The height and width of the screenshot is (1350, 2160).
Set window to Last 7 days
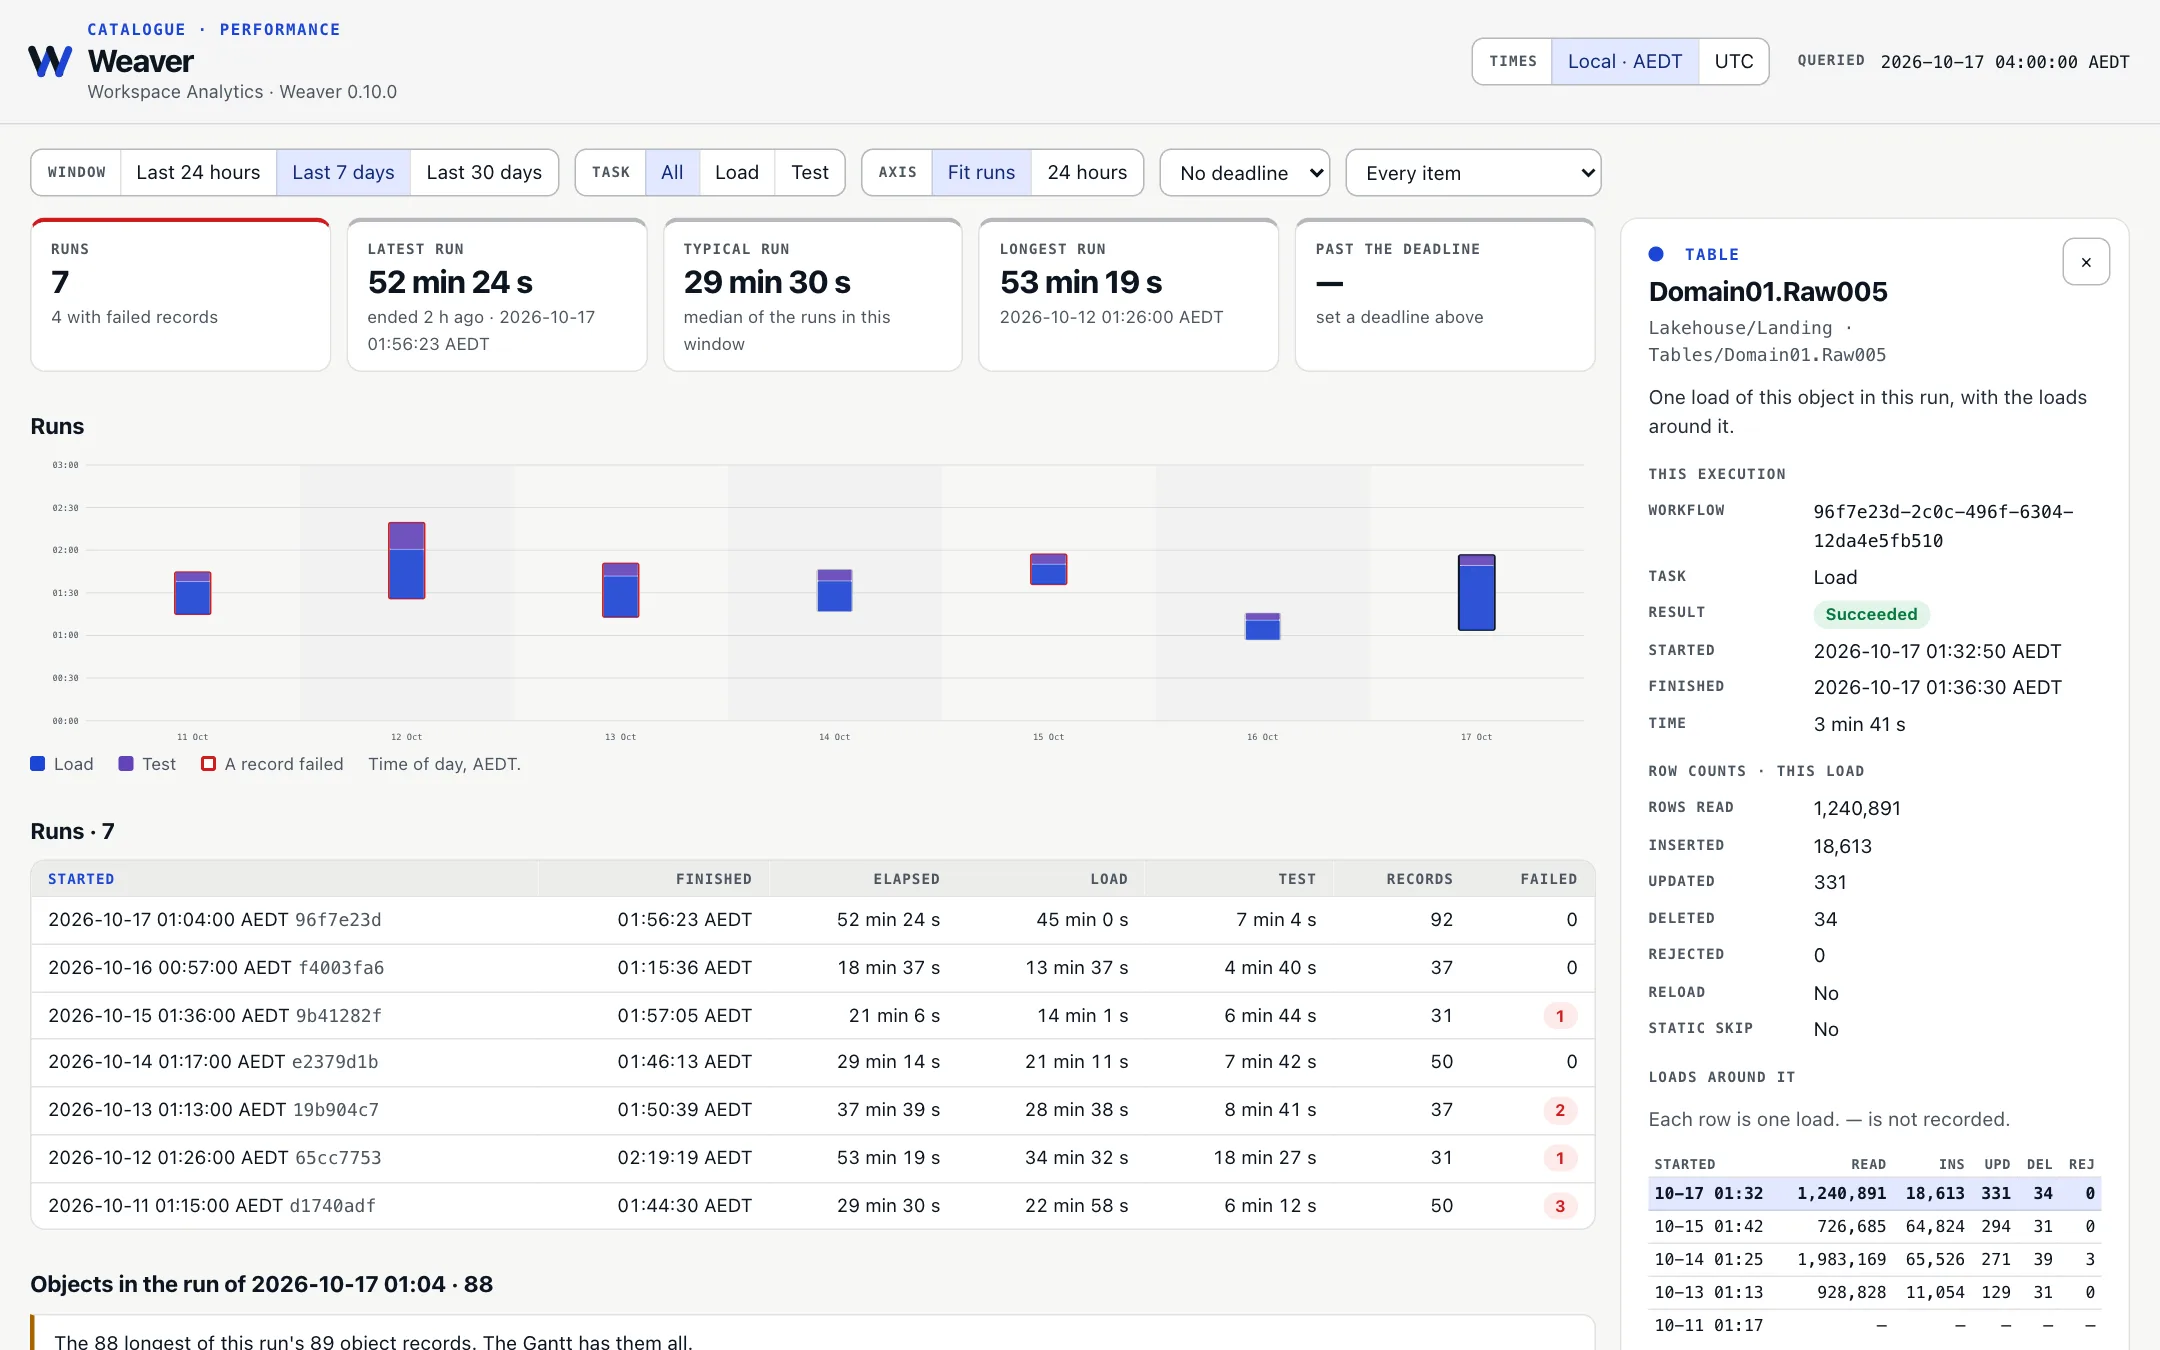(x=343, y=172)
